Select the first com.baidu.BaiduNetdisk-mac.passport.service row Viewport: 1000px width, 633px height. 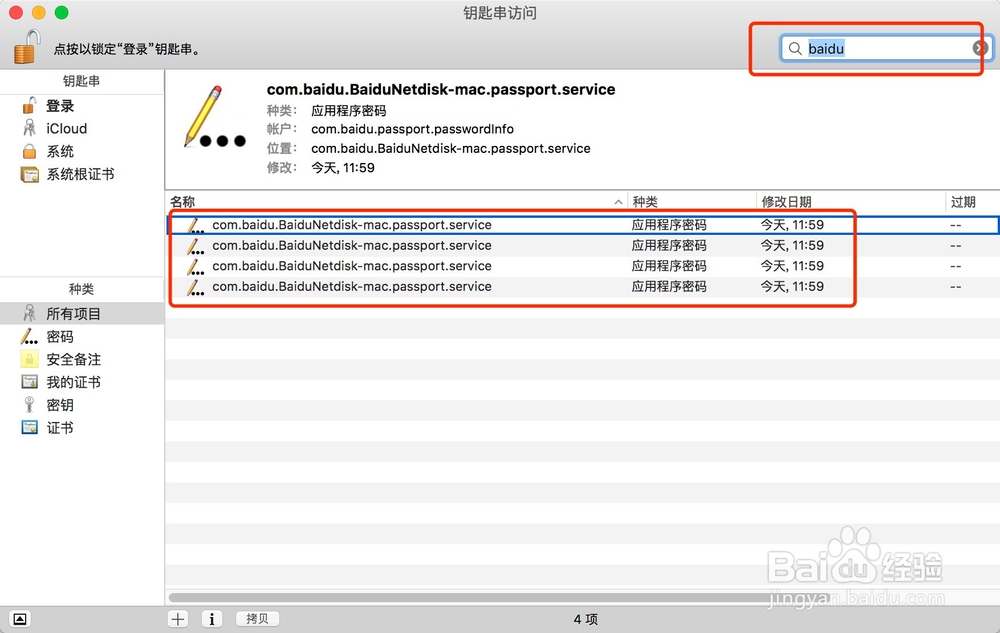click(582, 225)
